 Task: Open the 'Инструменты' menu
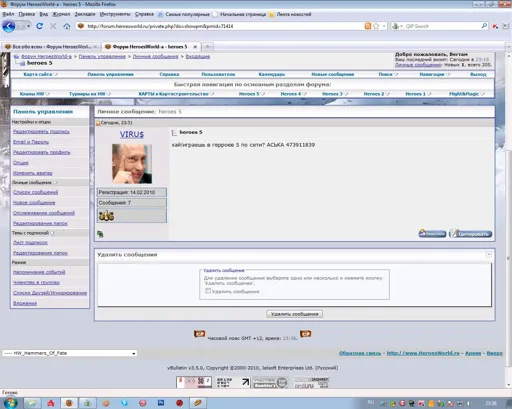tap(115, 14)
